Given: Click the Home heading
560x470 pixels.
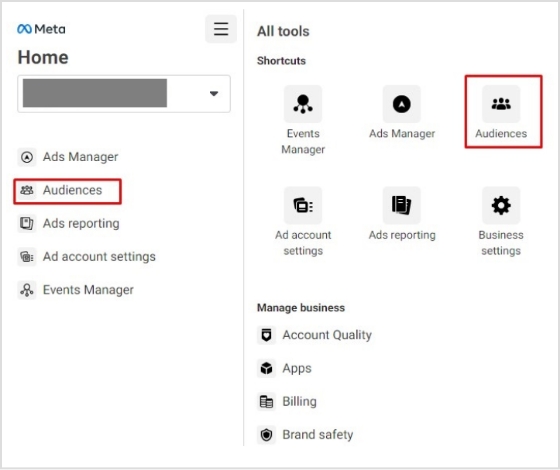Looking at the screenshot, I should [x=43, y=57].
